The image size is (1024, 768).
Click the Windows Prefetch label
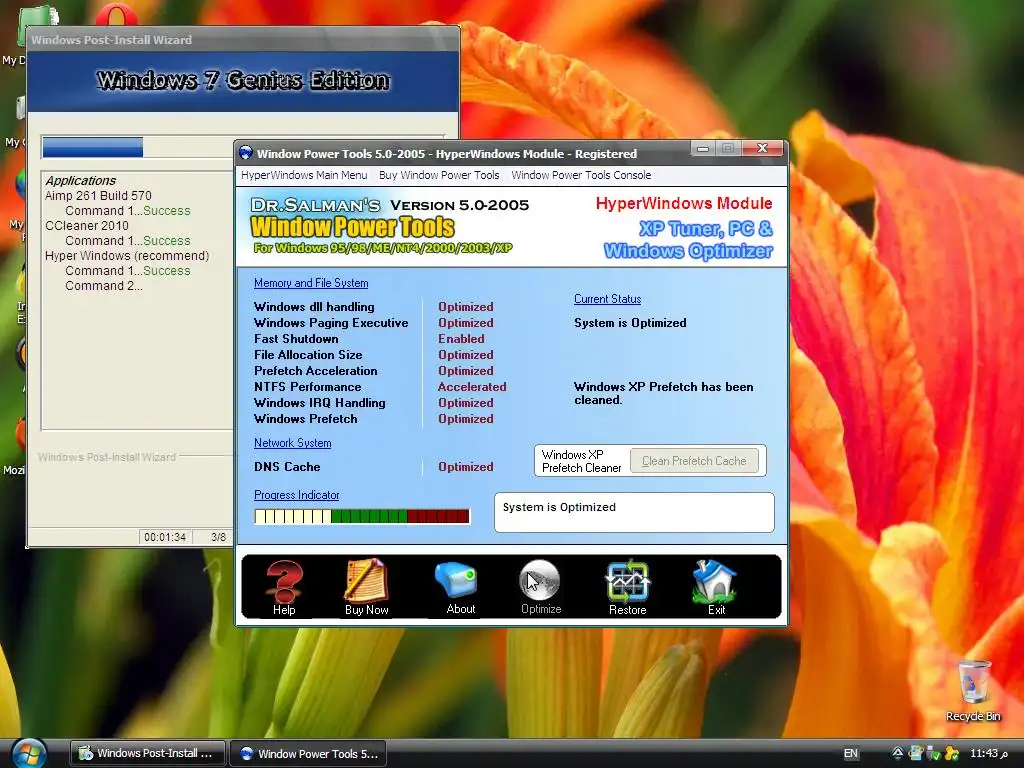pyautogui.click(x=306, y=419)
